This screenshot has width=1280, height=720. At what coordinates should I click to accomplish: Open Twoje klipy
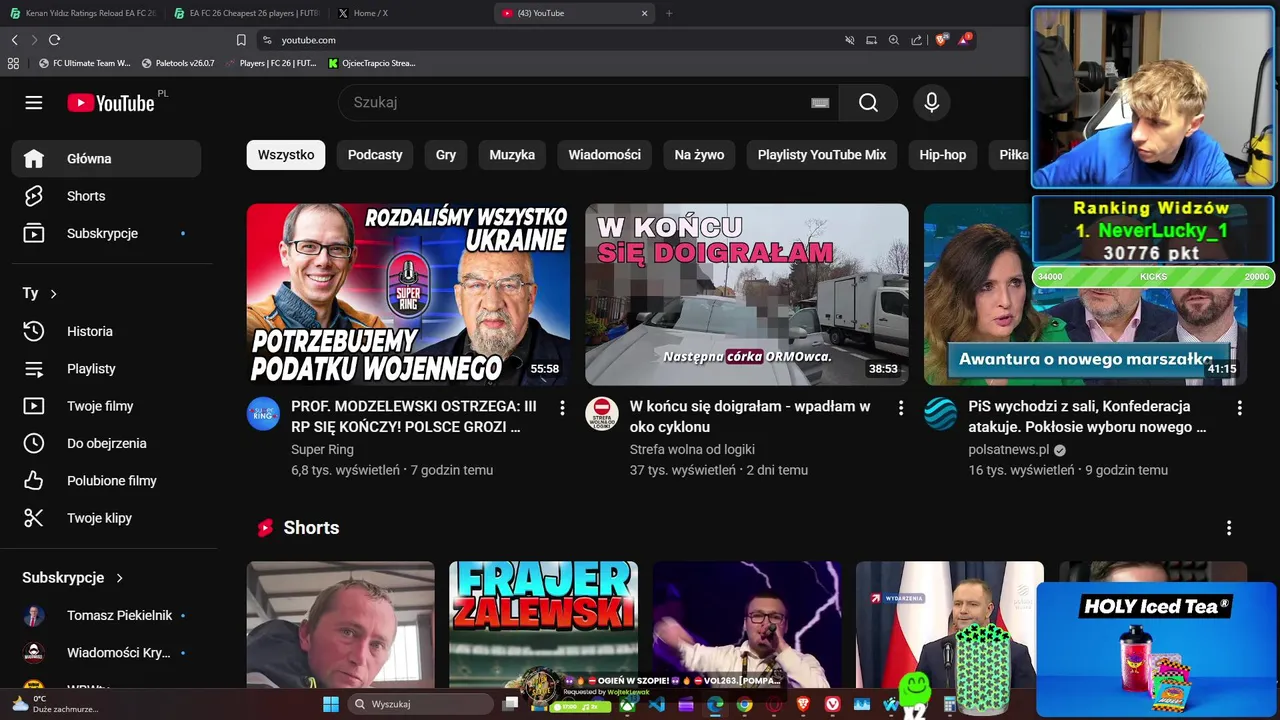coord(107,518)
